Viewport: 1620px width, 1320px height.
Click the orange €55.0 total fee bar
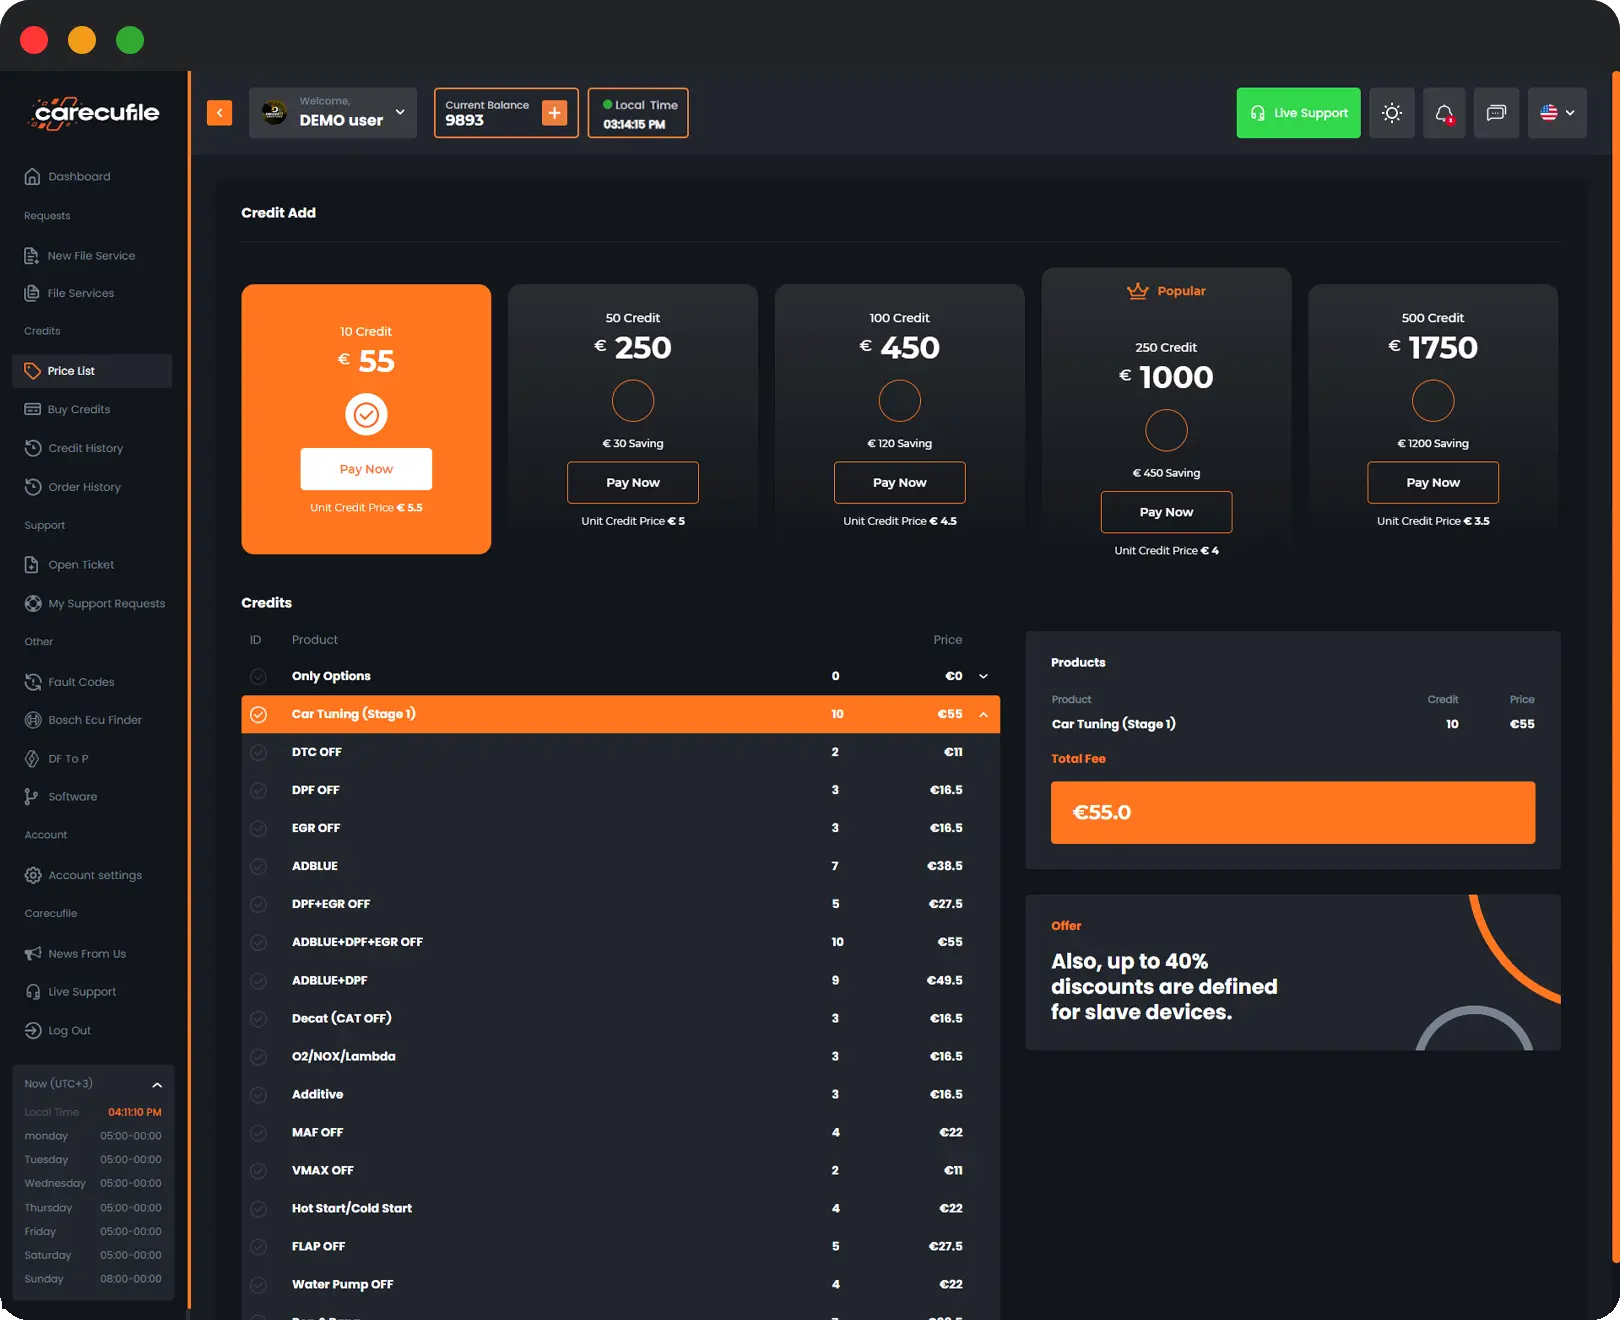coord(1292,812)
